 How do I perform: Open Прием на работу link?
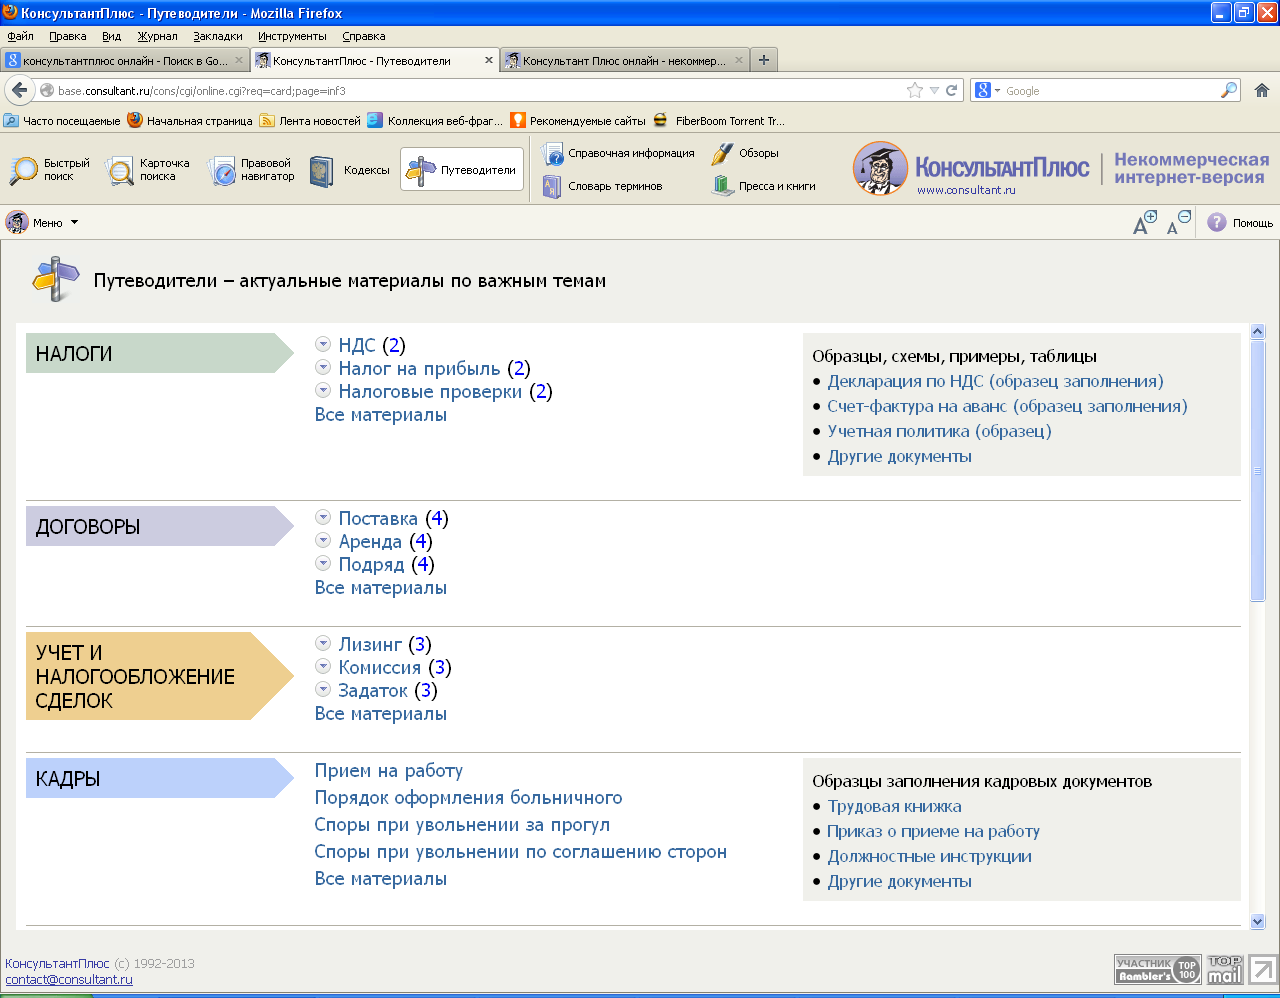(388, 771)
